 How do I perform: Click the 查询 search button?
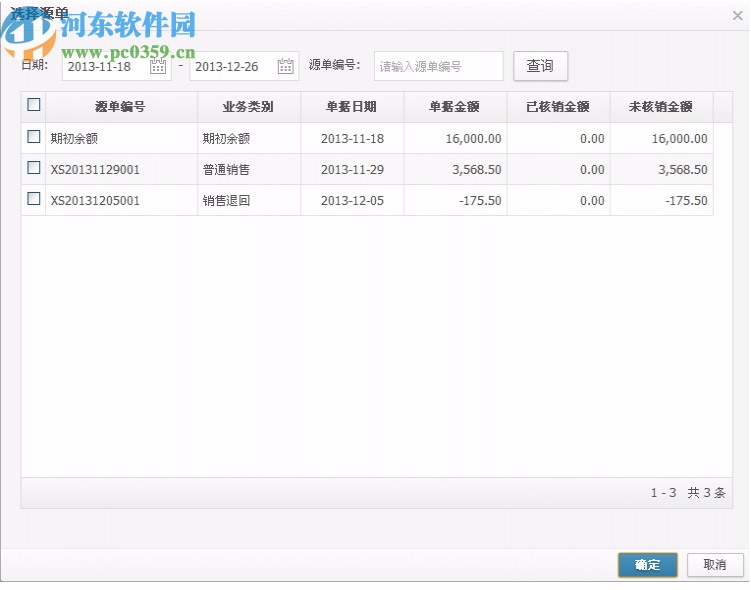coord(540,66)
